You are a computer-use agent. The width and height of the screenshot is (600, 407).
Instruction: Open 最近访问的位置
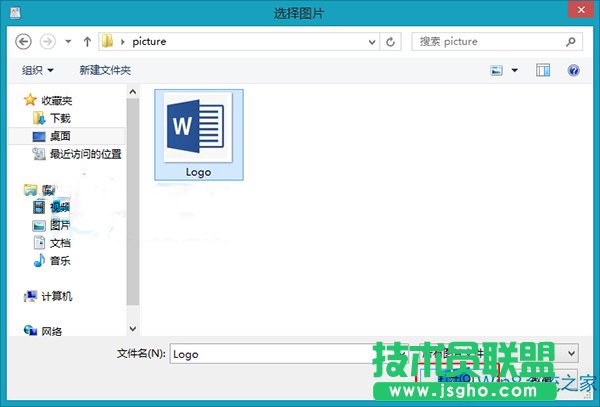tap(85, 154)
